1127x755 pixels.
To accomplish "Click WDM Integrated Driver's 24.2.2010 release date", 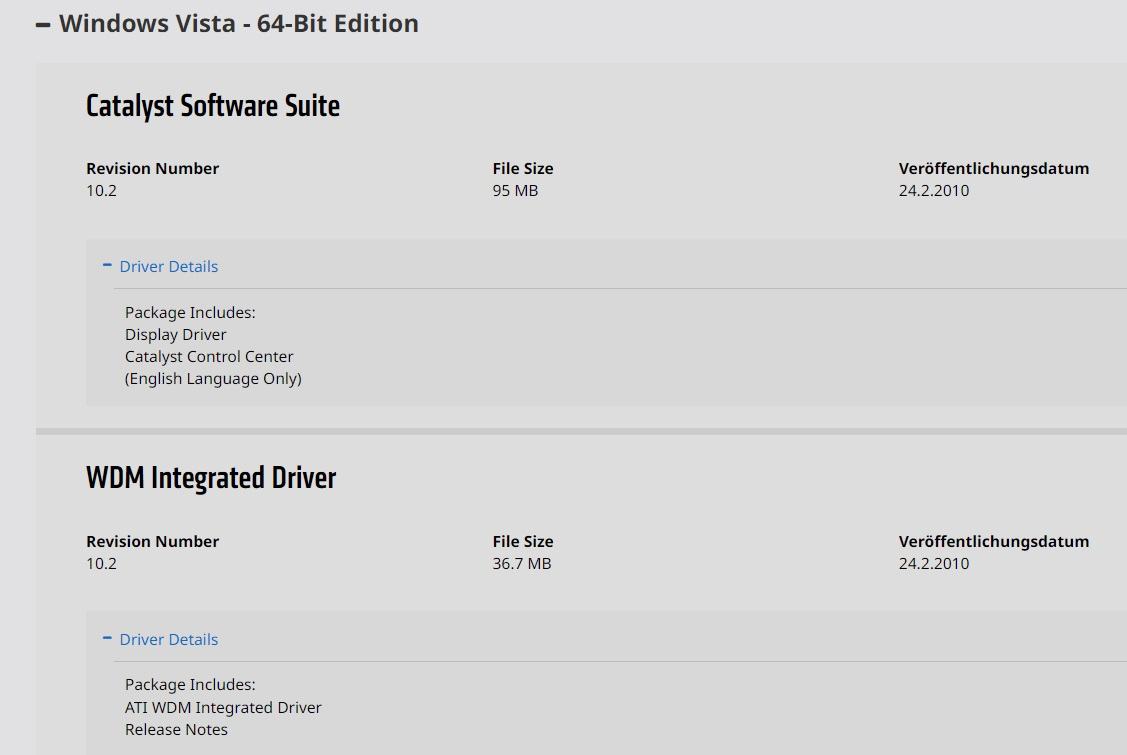I will coord(933,564).
